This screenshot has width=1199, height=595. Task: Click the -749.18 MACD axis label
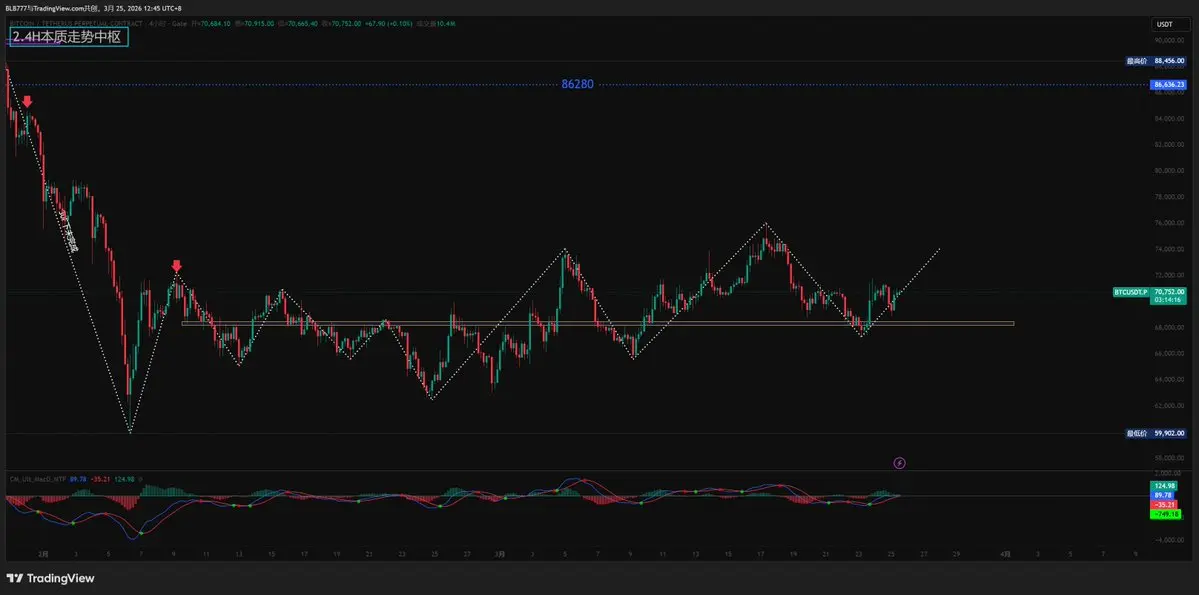tap(1163, 514)
